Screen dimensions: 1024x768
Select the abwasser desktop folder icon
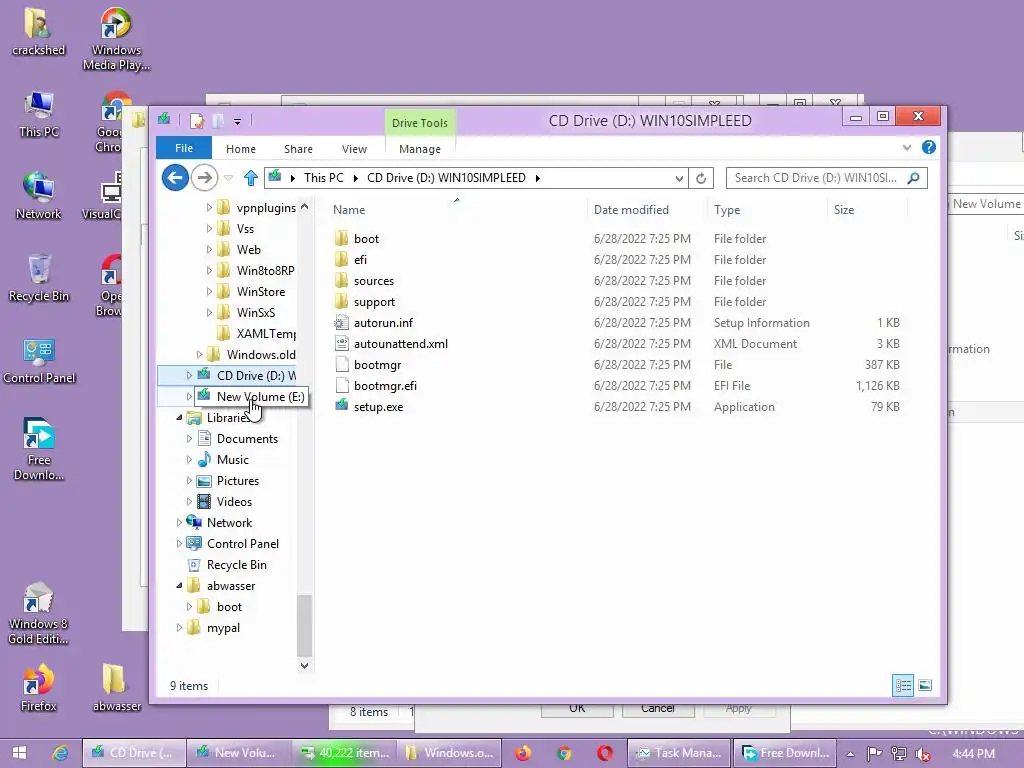pyautogui.click(x=116, y=687)
